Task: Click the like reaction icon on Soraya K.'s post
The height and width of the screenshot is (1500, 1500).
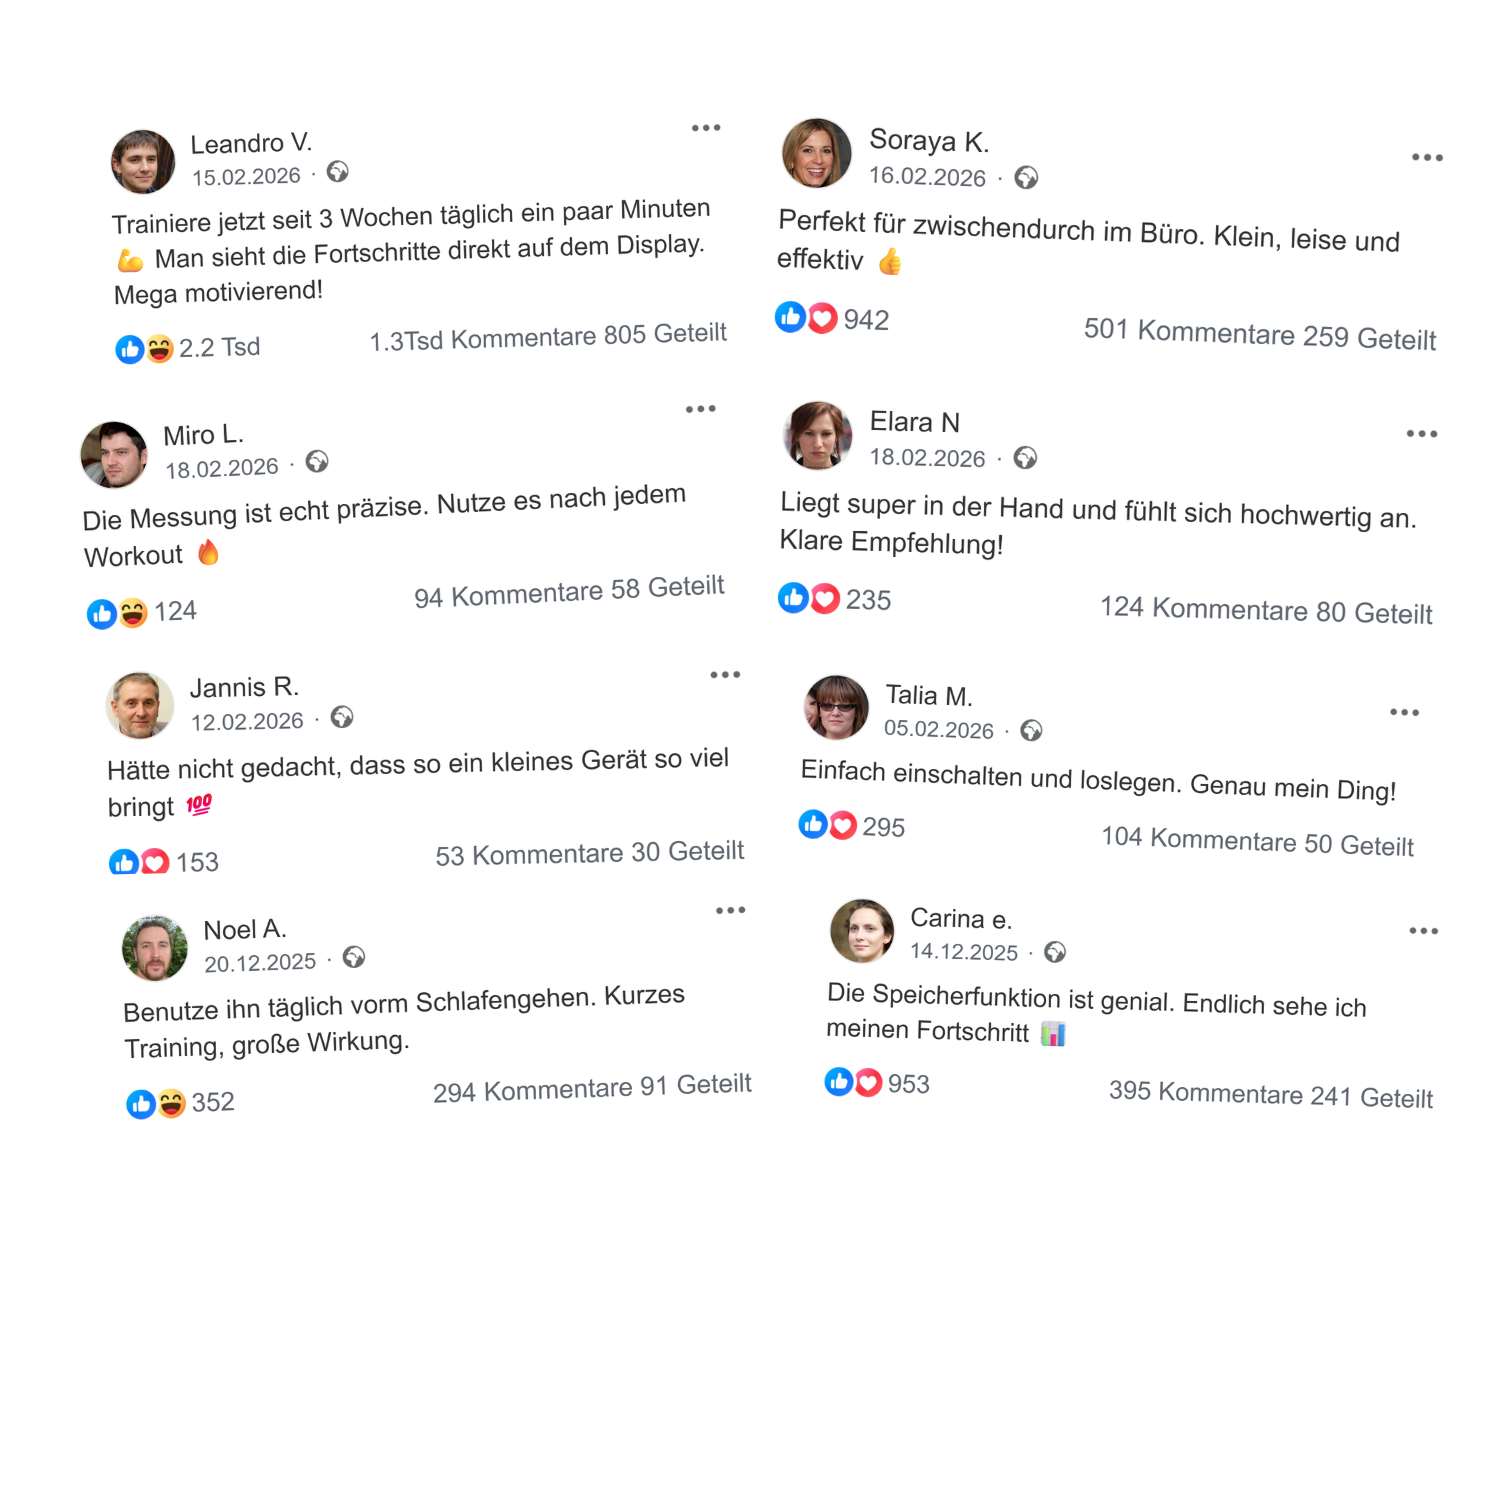Action: (790, 318)
